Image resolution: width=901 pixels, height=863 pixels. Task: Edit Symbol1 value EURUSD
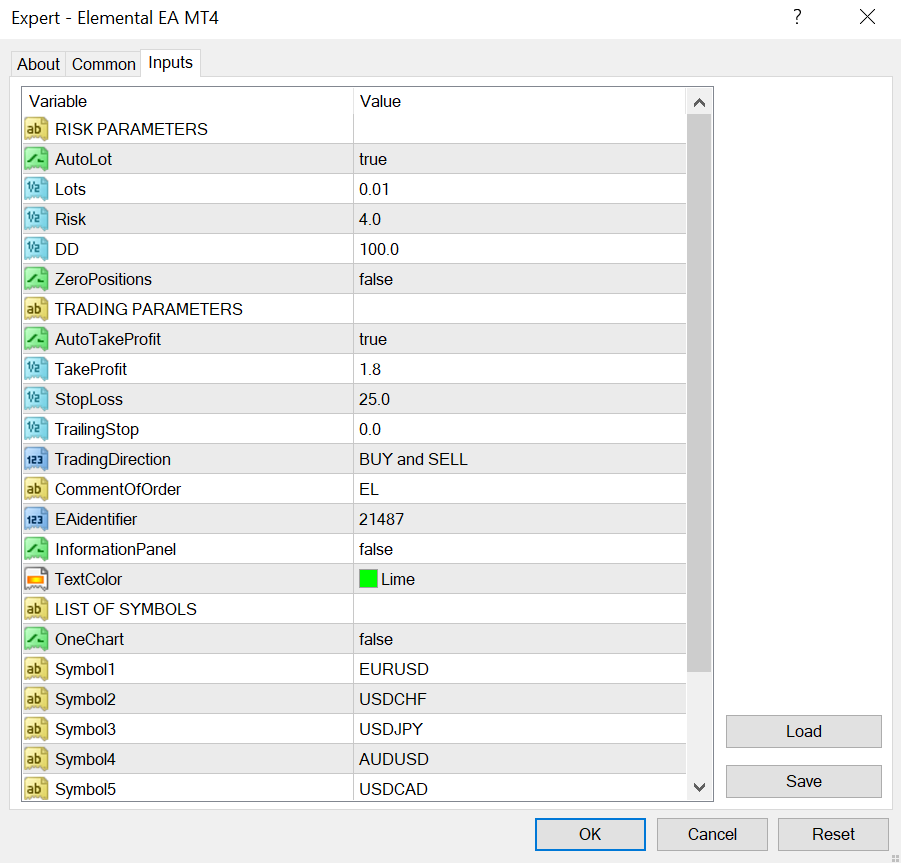pos(519,669)
